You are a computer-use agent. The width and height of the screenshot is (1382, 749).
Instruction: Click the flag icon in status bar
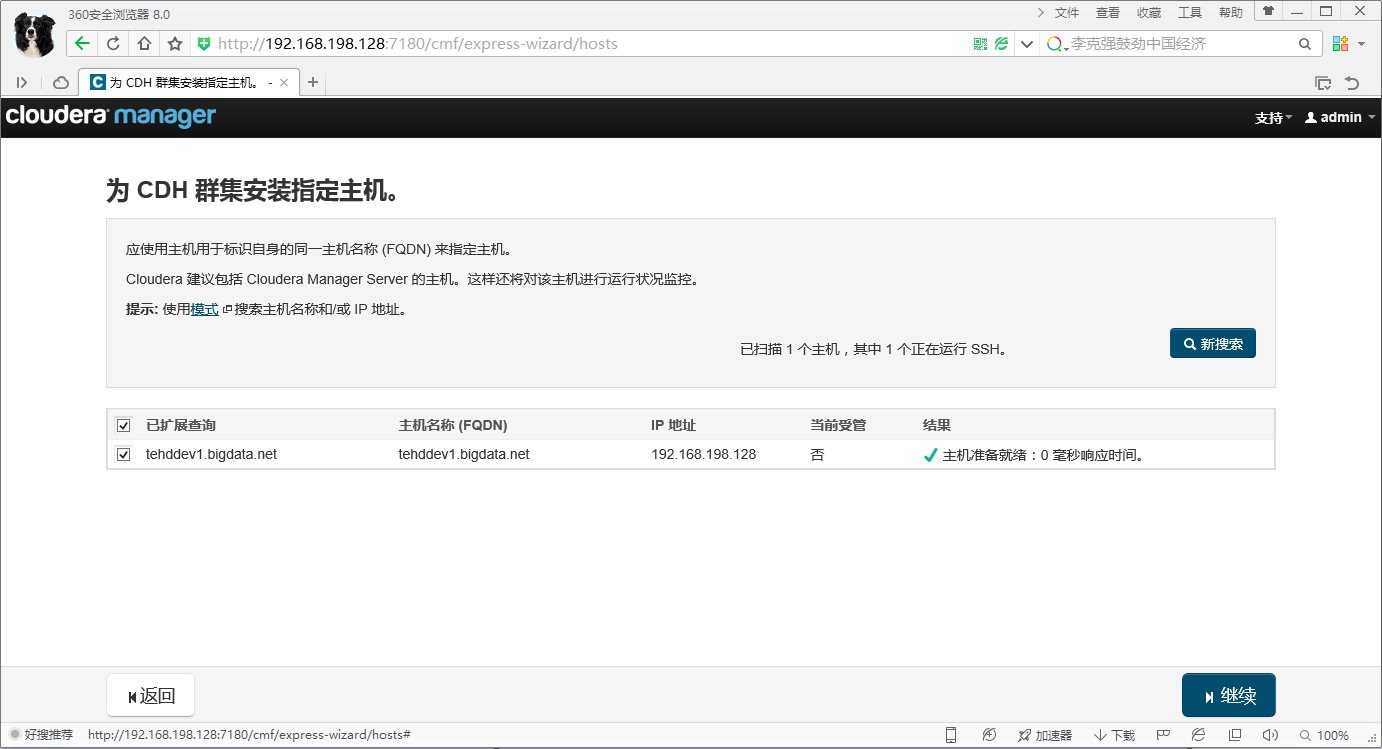pos(1164,735)
